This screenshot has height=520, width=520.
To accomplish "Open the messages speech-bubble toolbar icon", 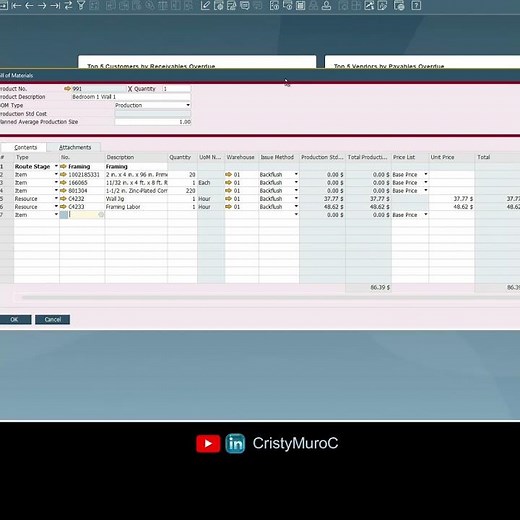I will coord(245,5).
